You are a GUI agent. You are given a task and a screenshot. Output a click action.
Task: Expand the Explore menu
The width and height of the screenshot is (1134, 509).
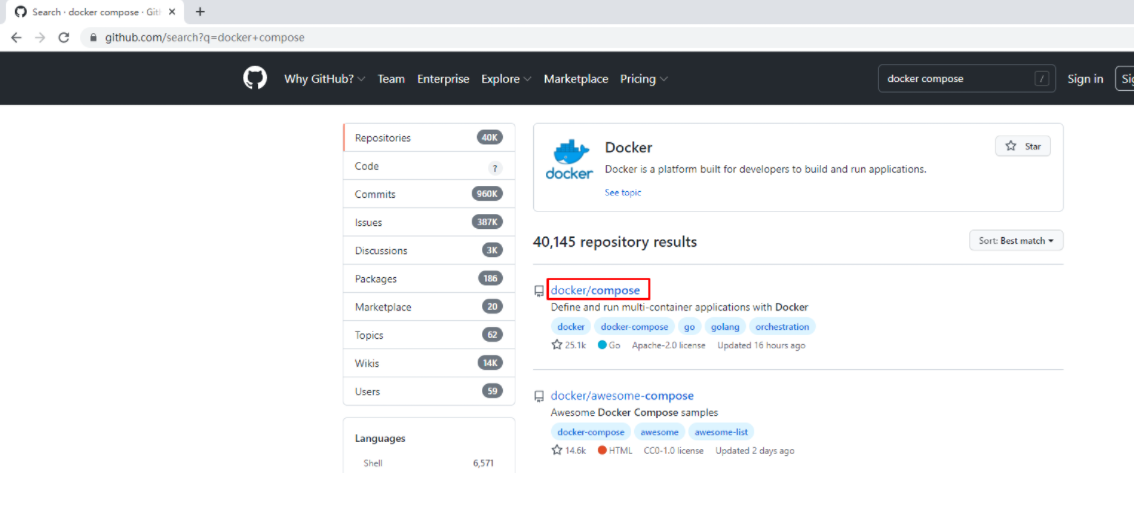pos(506,79)
